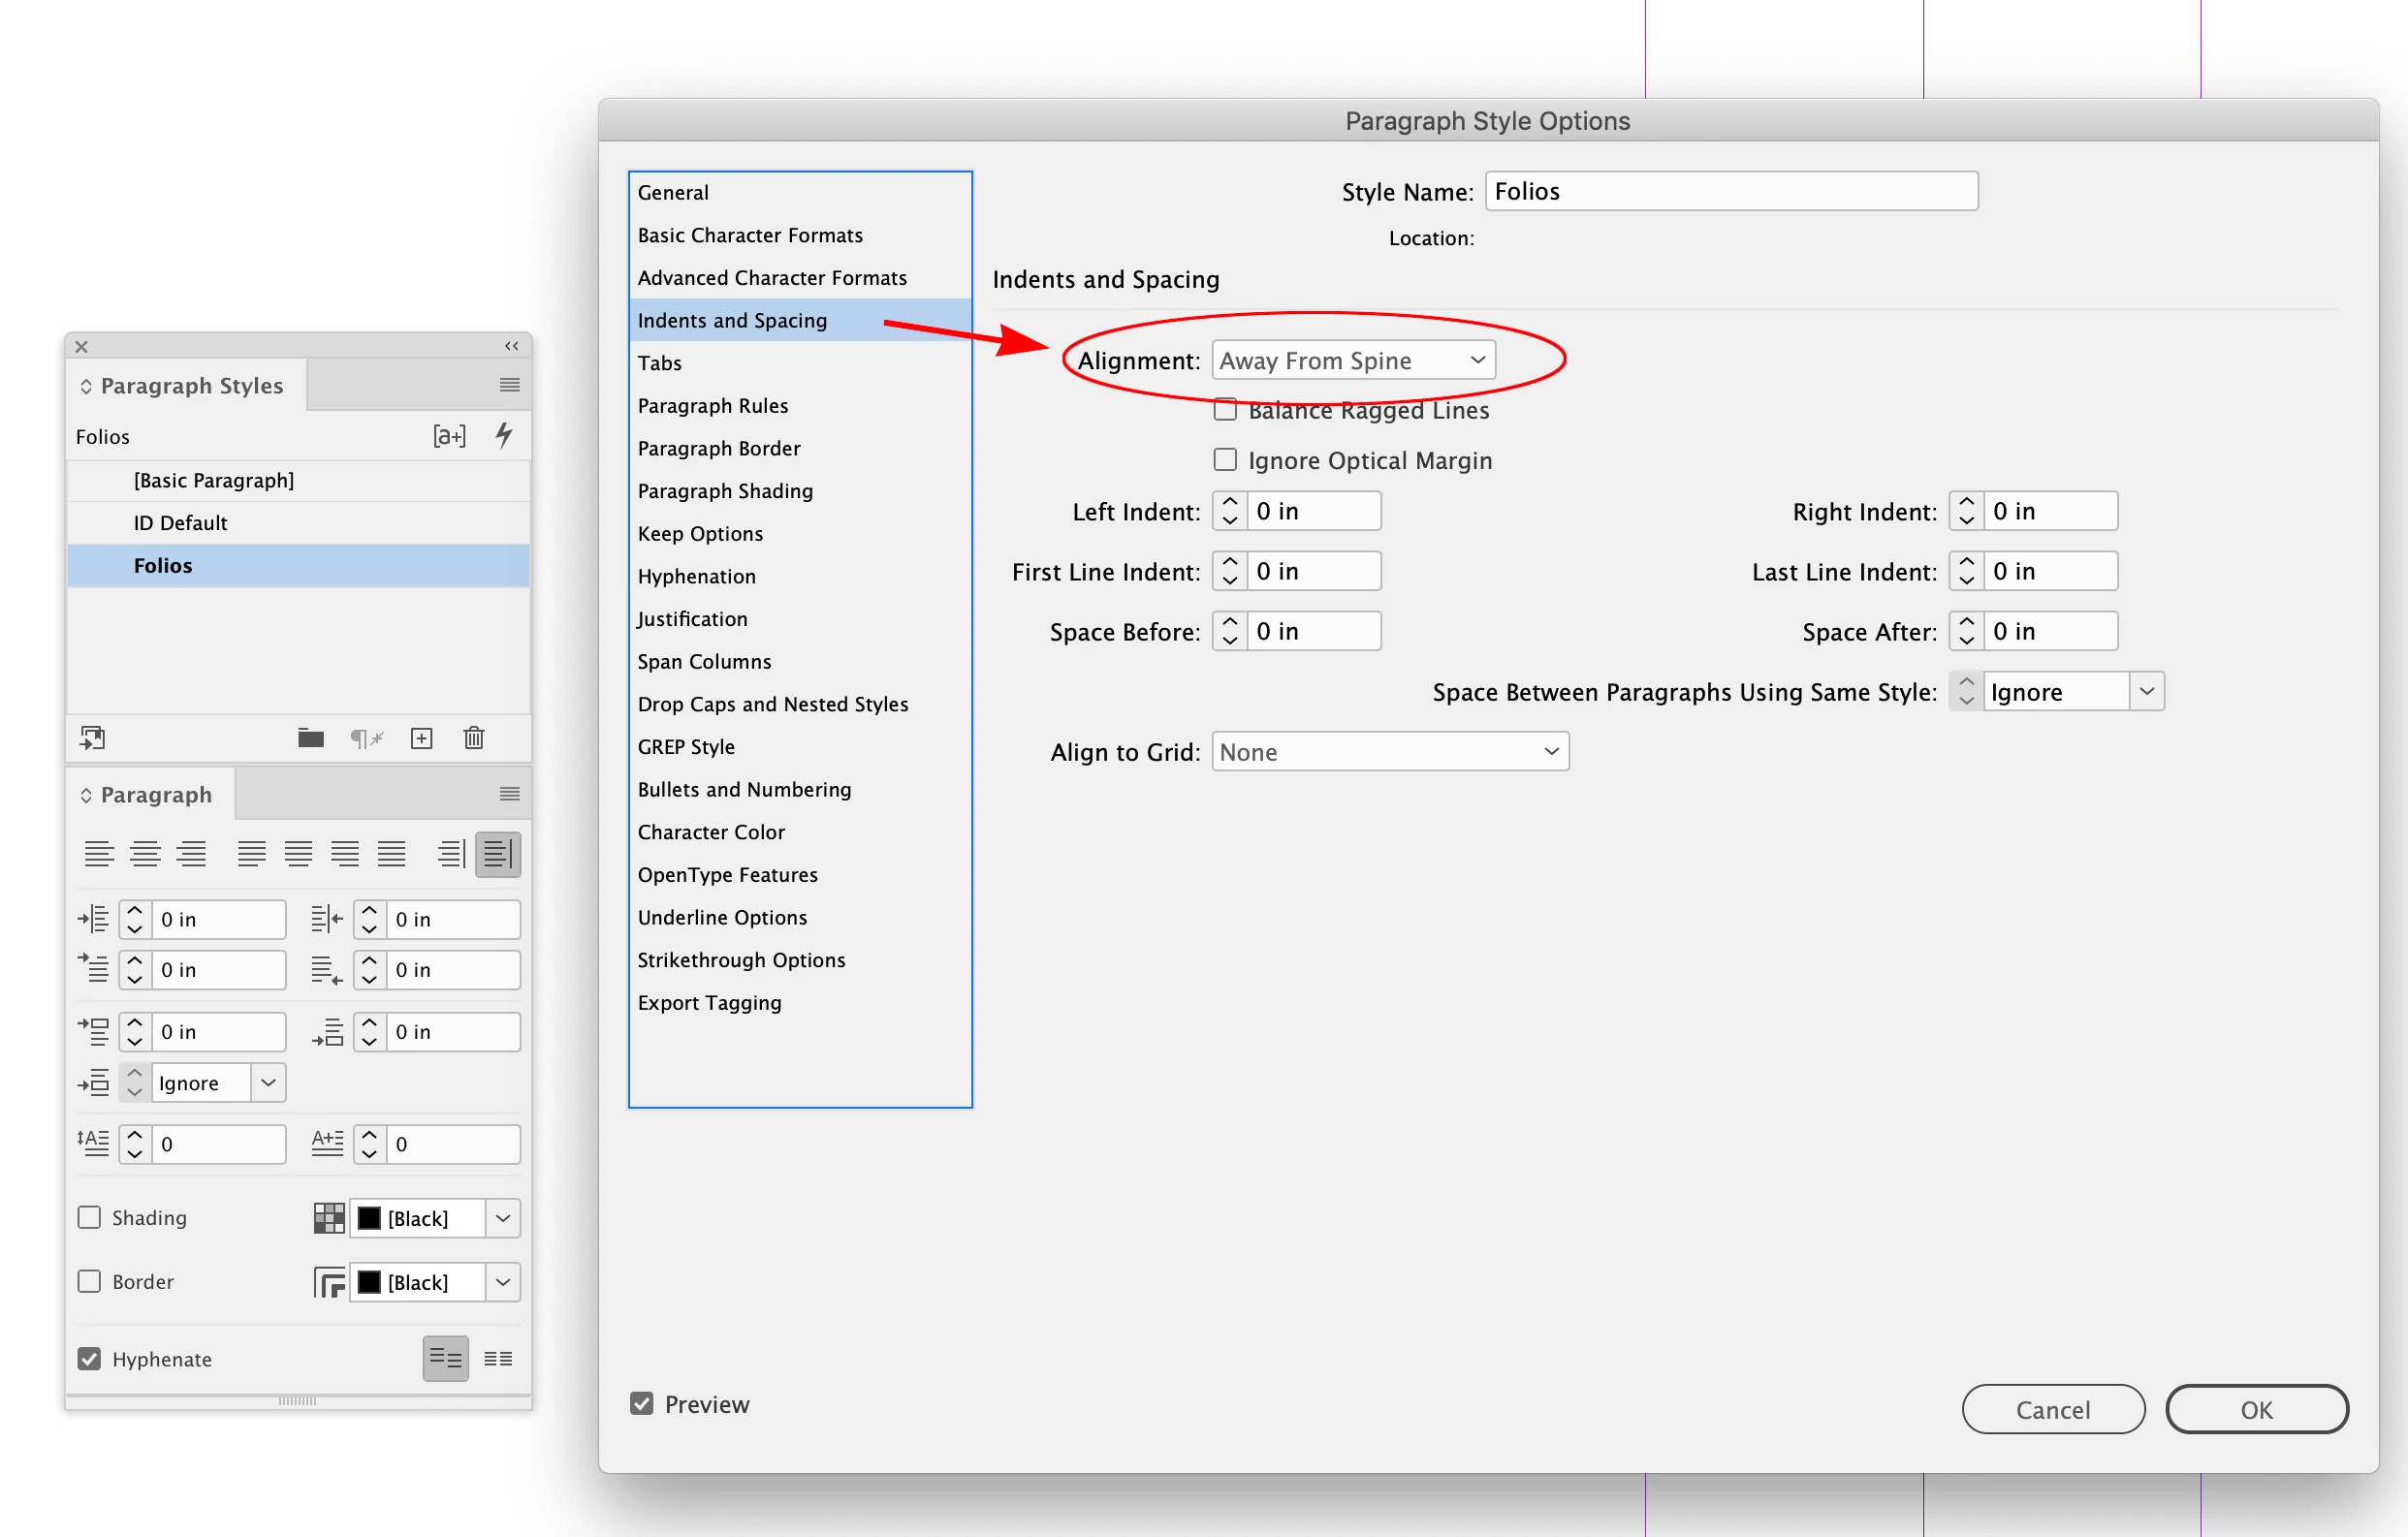Click the Style Name input field

(x=1731, y=191)
